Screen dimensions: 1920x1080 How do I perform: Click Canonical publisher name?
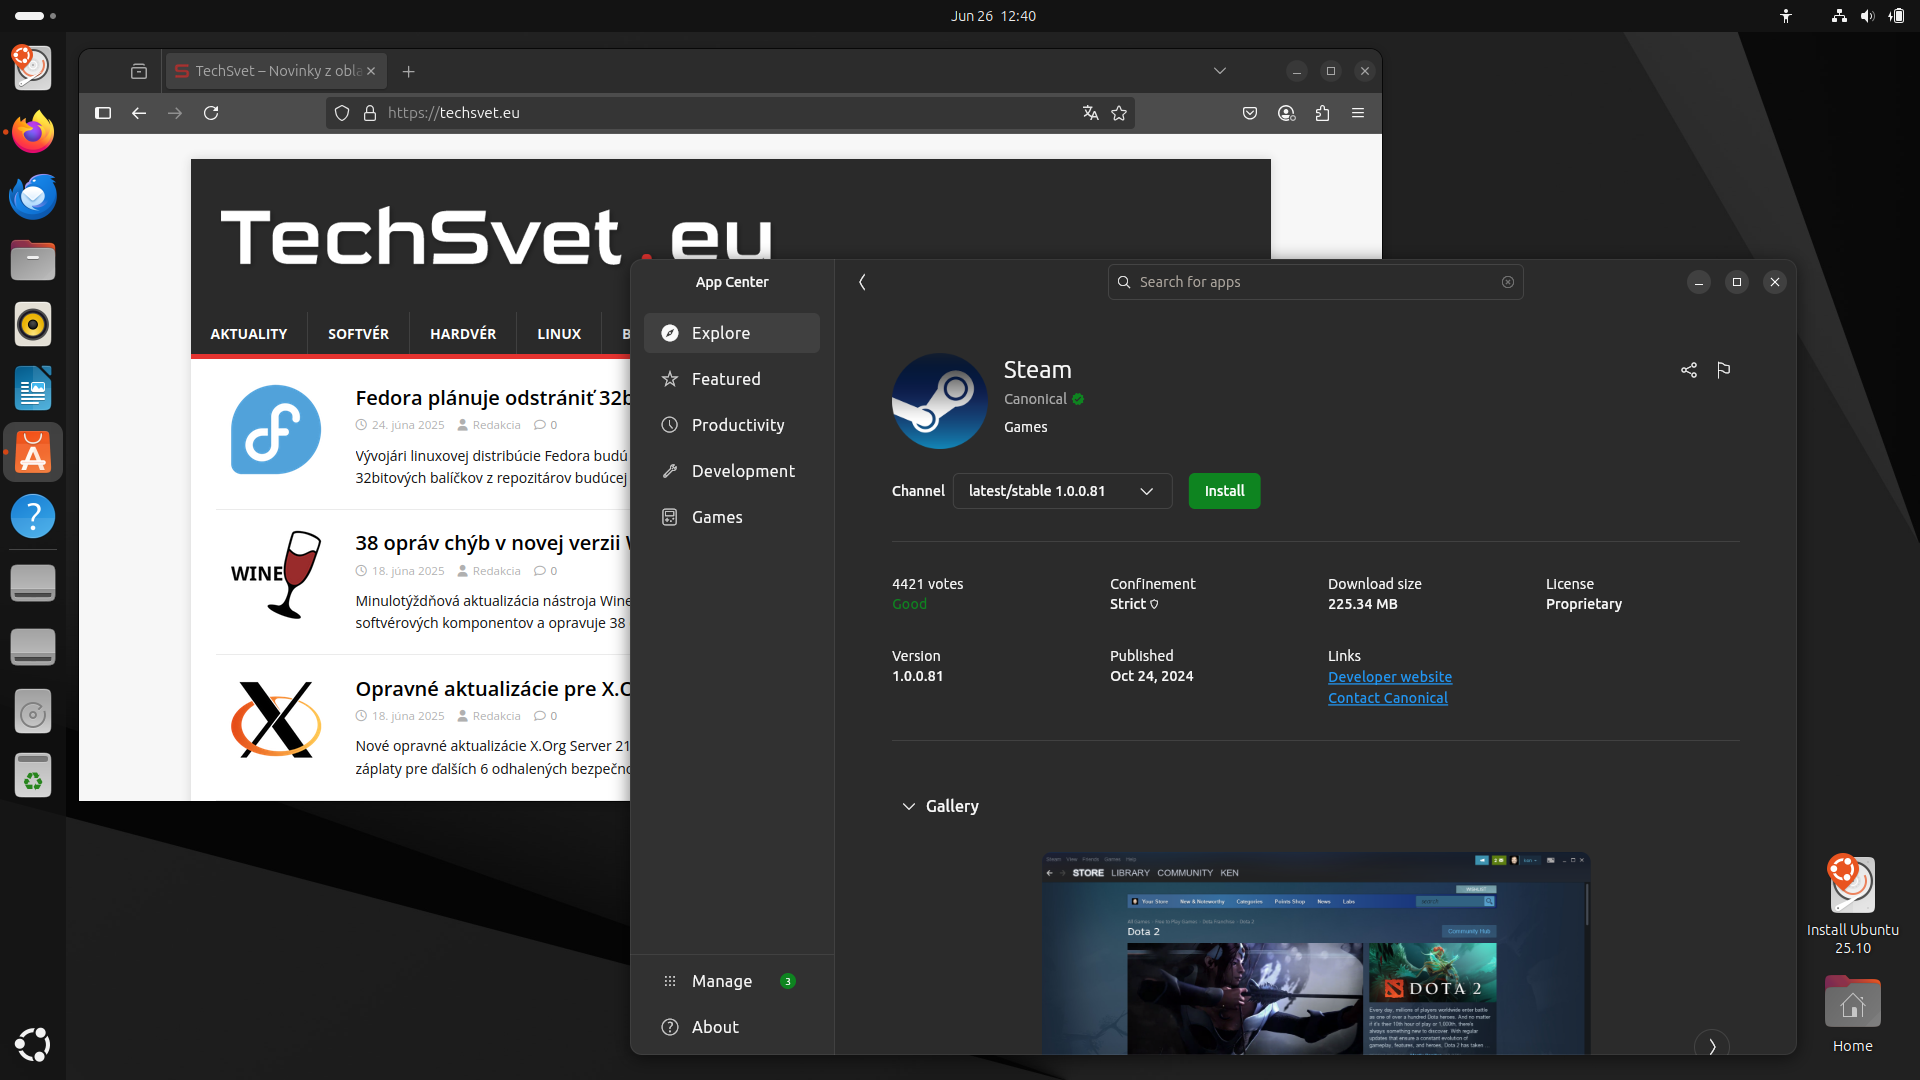pos(1035,399)
